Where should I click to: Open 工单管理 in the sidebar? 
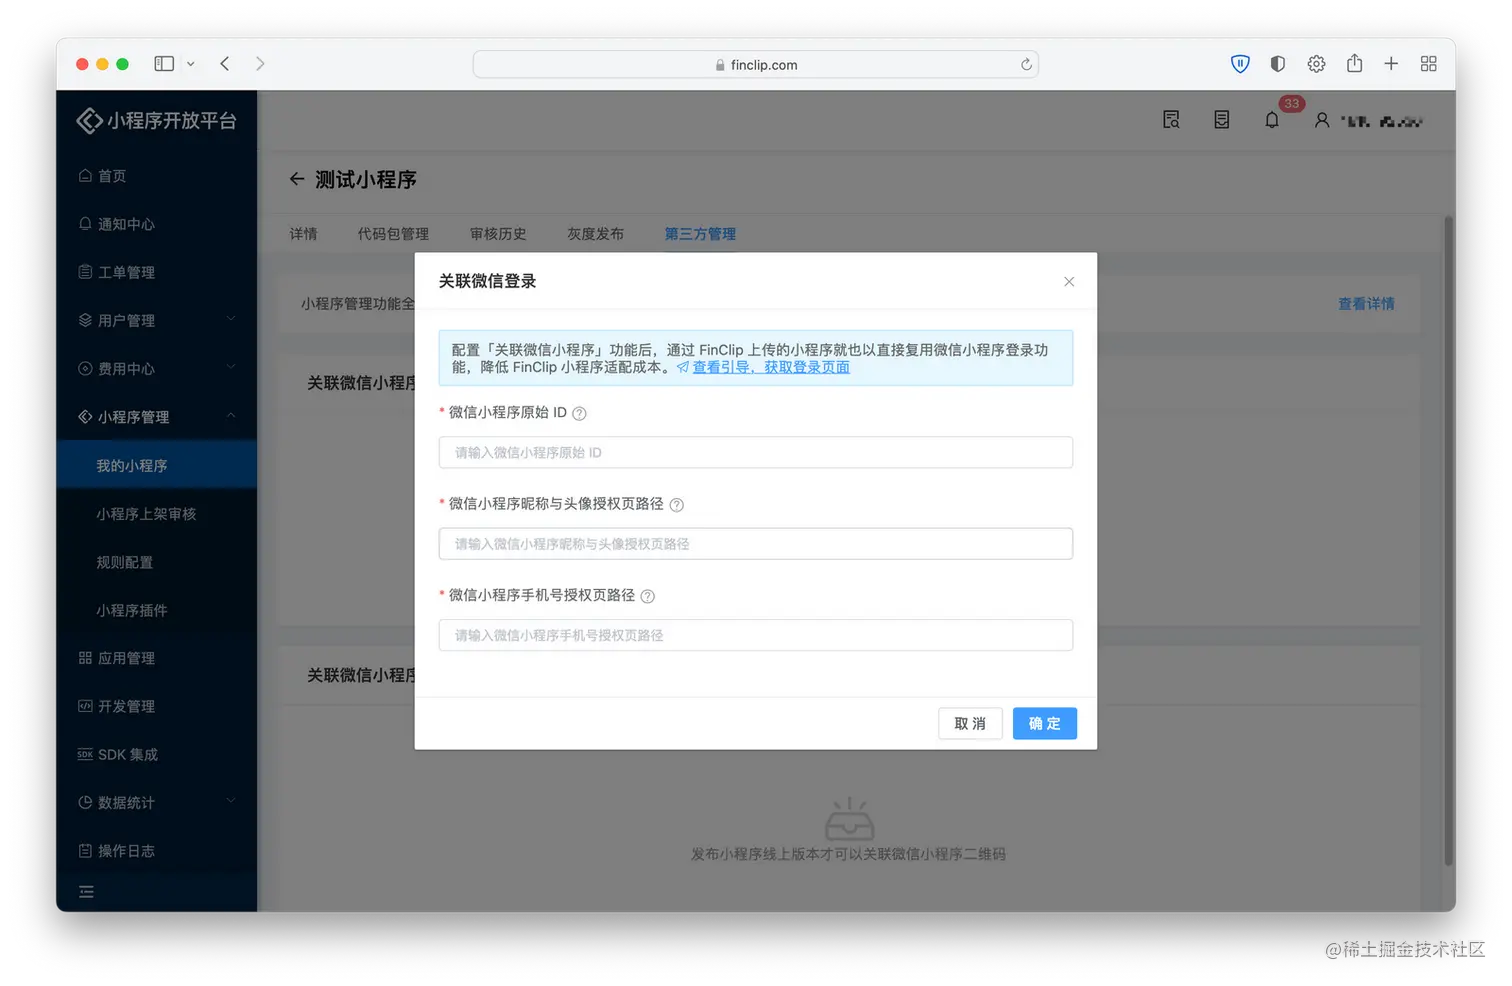click(x=157, y=272)
